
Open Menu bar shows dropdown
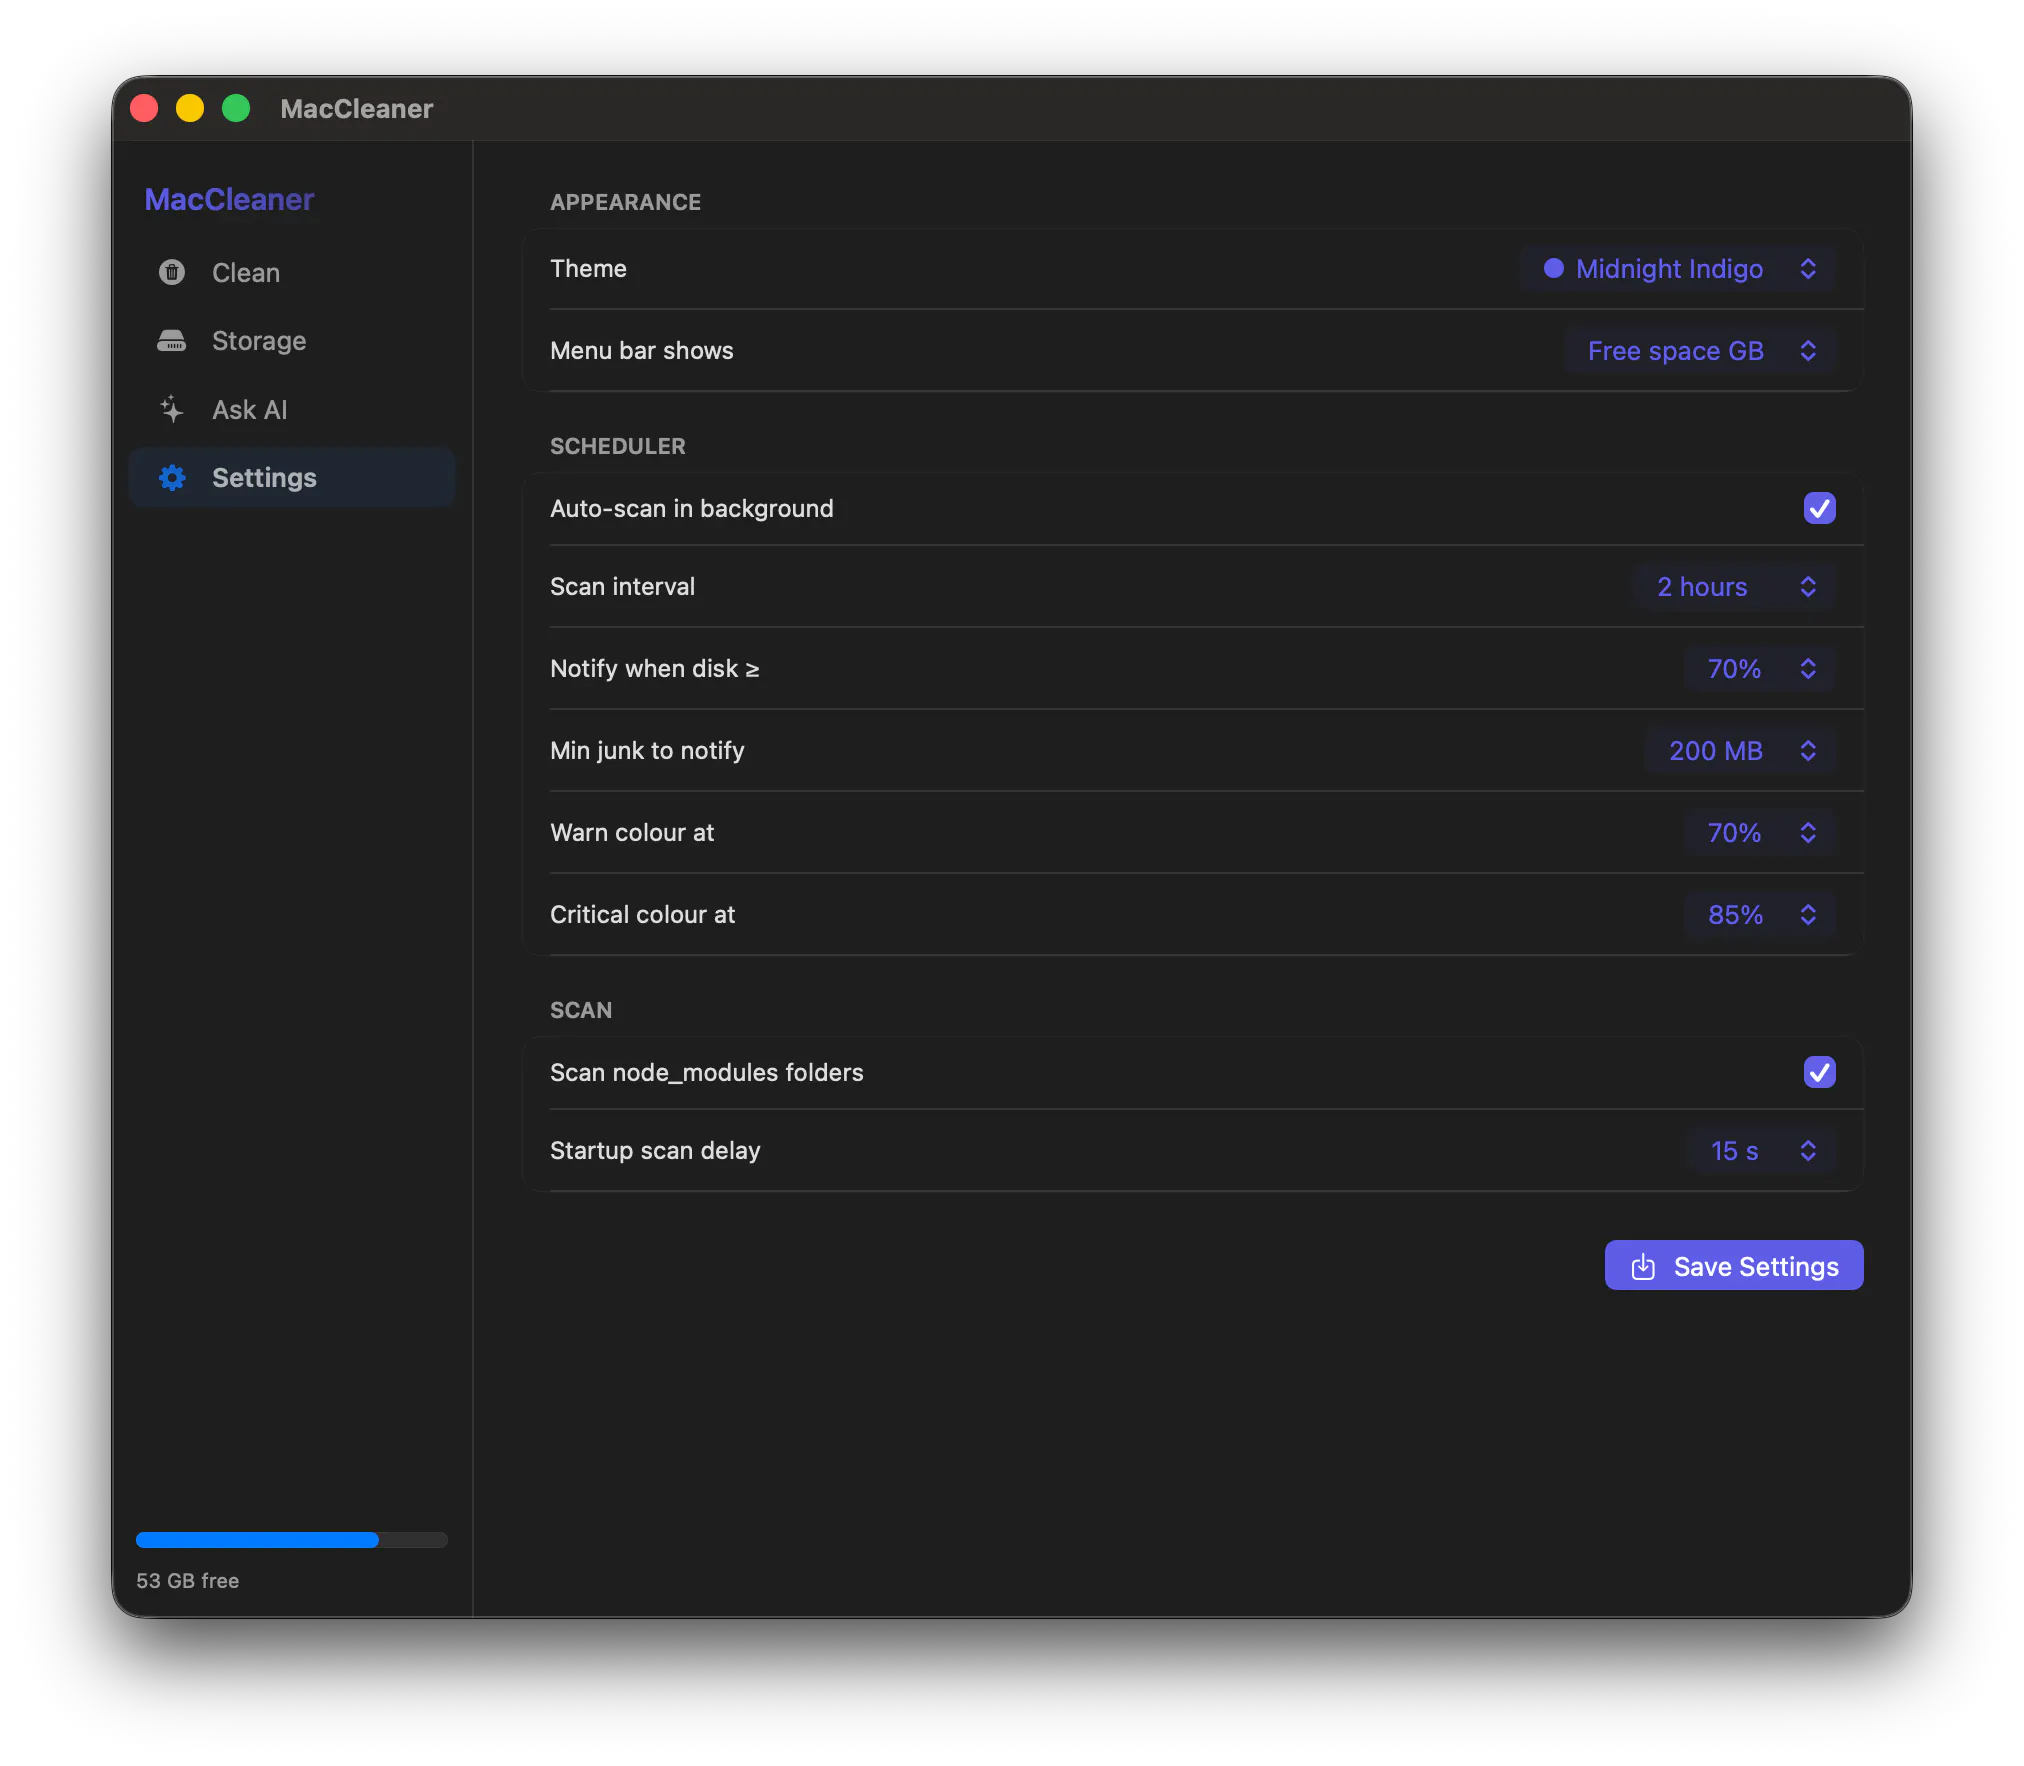pos(1700,351)
